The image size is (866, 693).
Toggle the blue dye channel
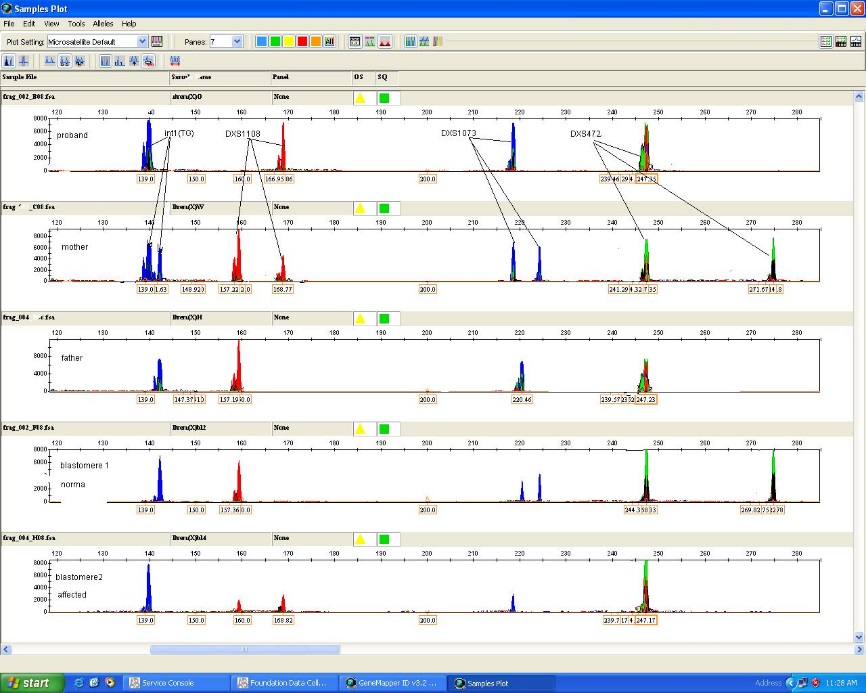tap(262, 42)
